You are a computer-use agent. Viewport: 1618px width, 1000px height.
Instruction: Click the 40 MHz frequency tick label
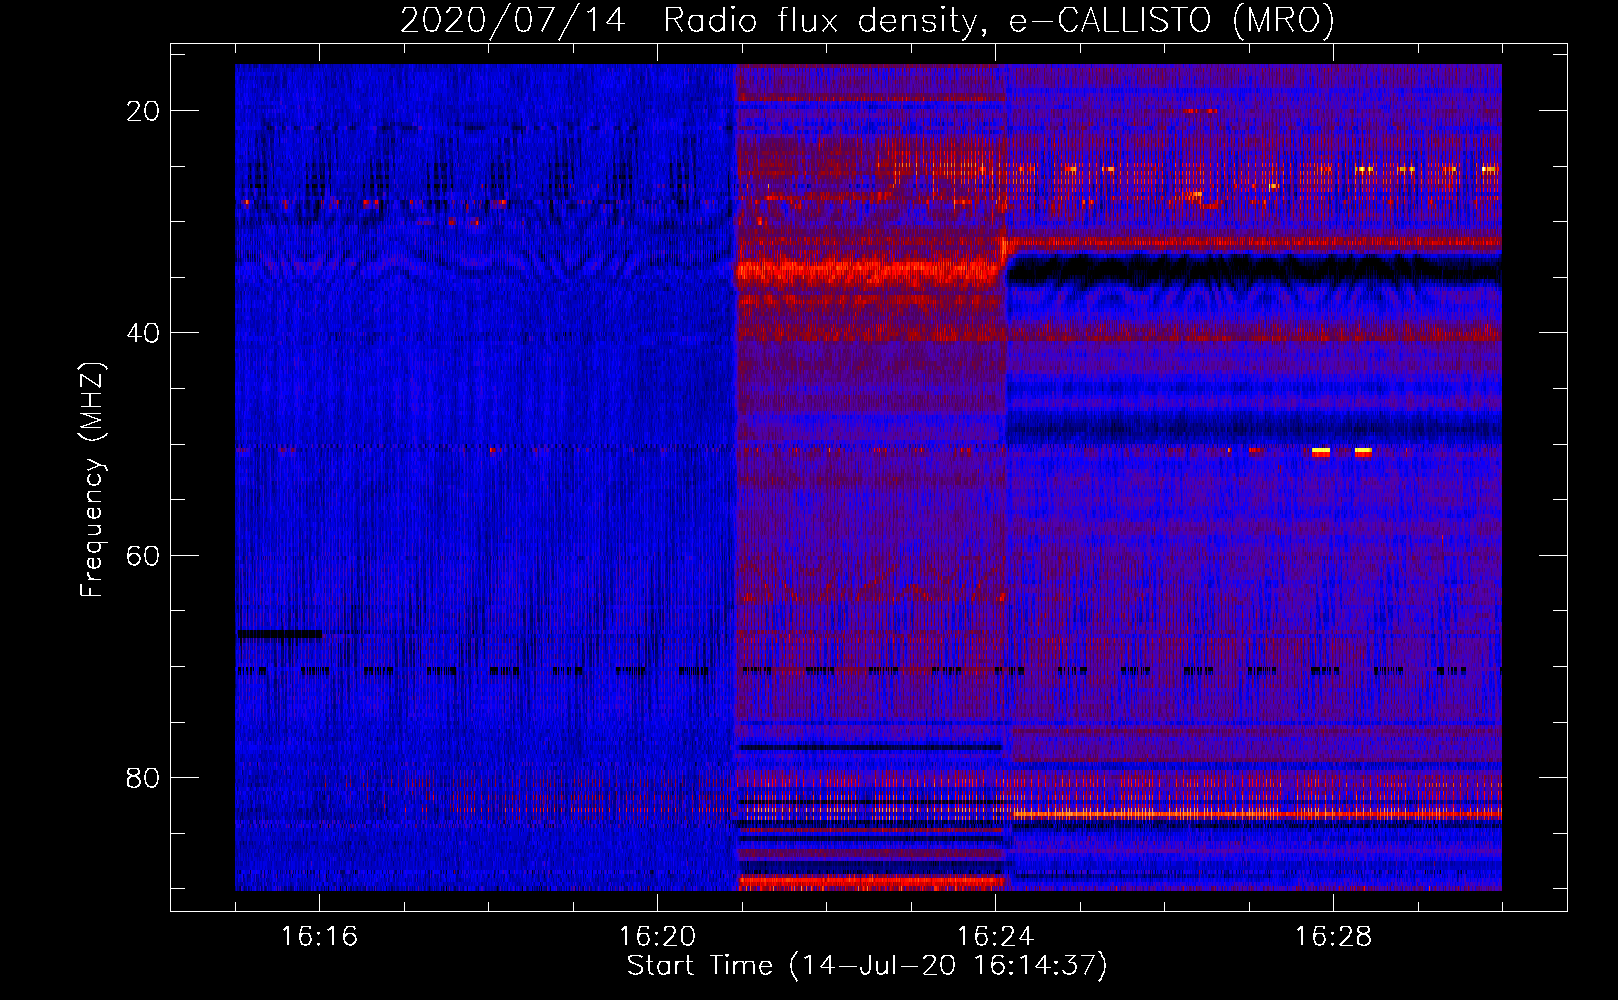click(x=143, y=333)
